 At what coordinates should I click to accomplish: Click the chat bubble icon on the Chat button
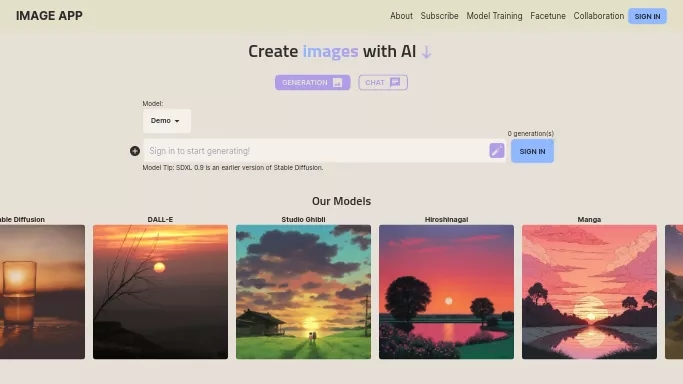pos(395,82)
